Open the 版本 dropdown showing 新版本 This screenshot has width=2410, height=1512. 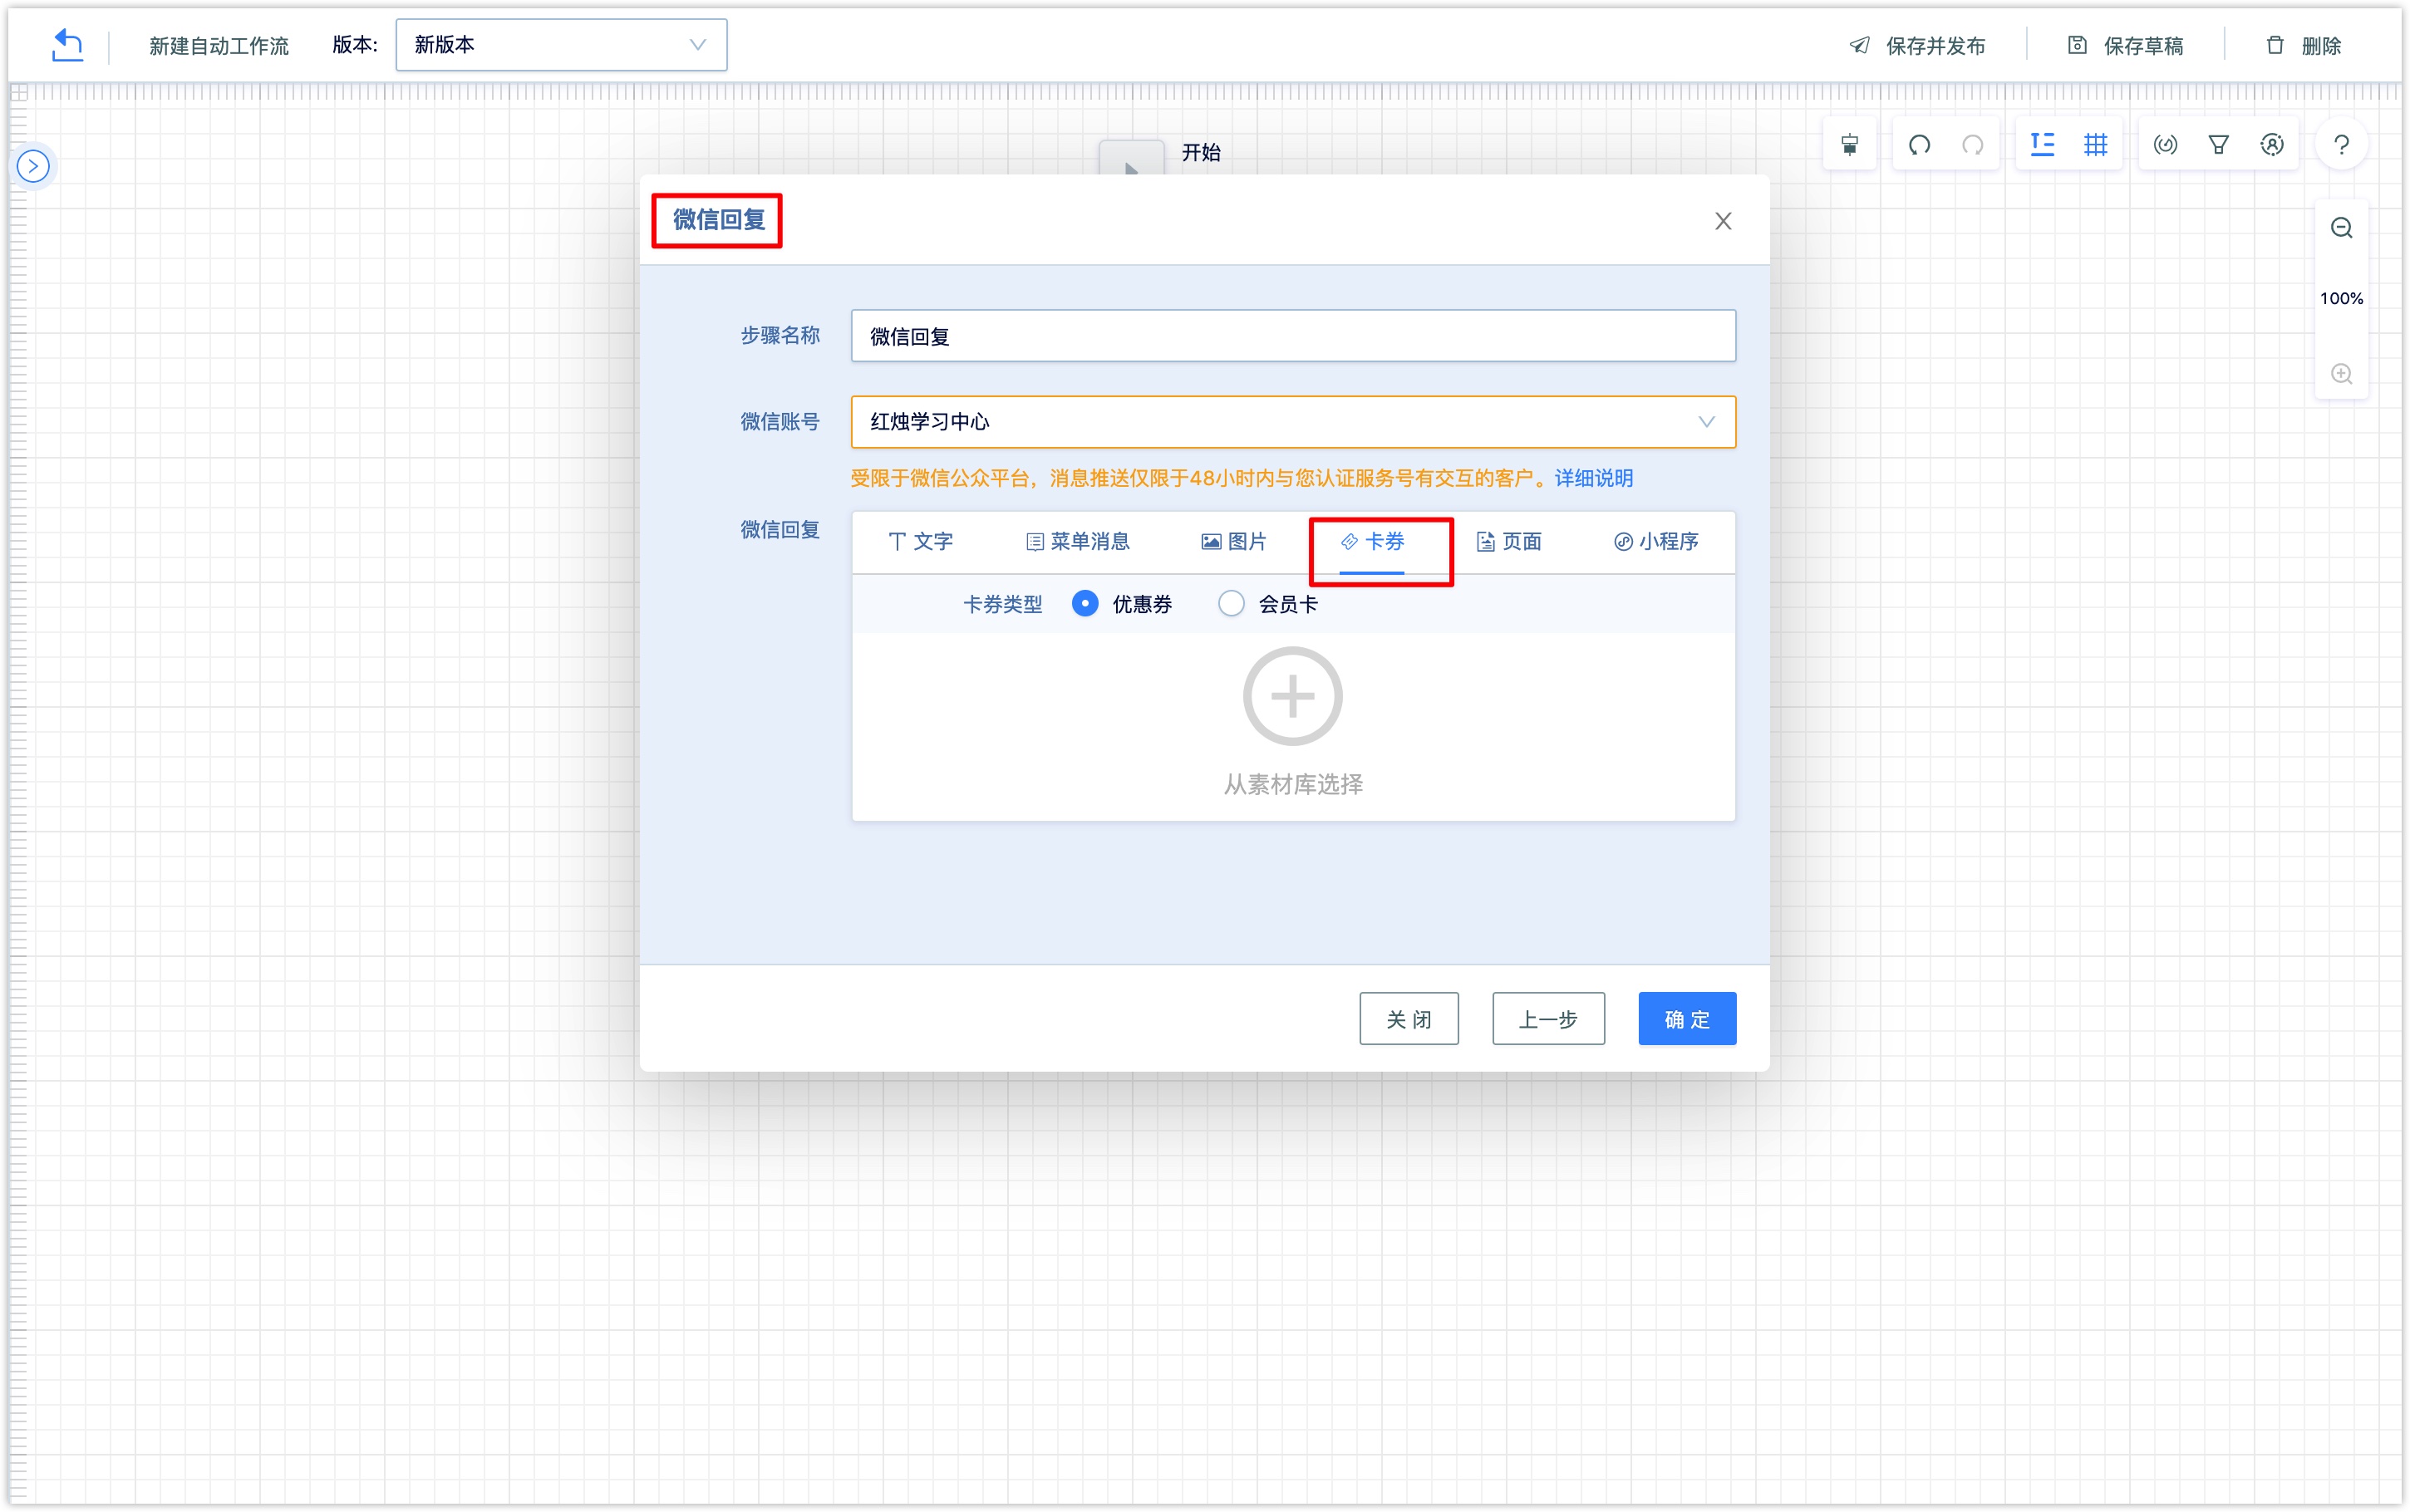pyautogui.click(x=561, y=45)
